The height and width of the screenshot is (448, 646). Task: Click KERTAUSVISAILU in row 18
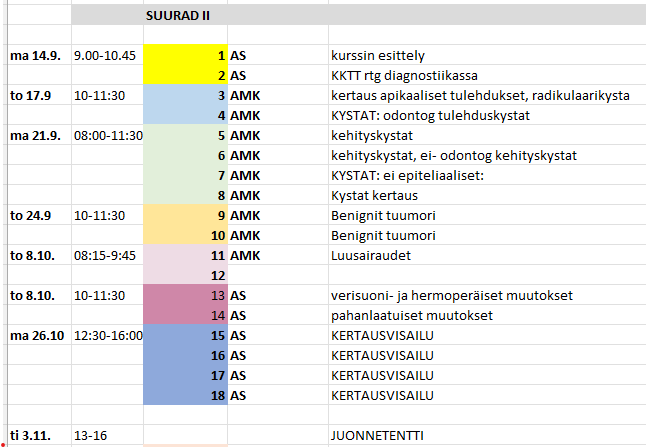pyautogui.click(x=487, y=395)
